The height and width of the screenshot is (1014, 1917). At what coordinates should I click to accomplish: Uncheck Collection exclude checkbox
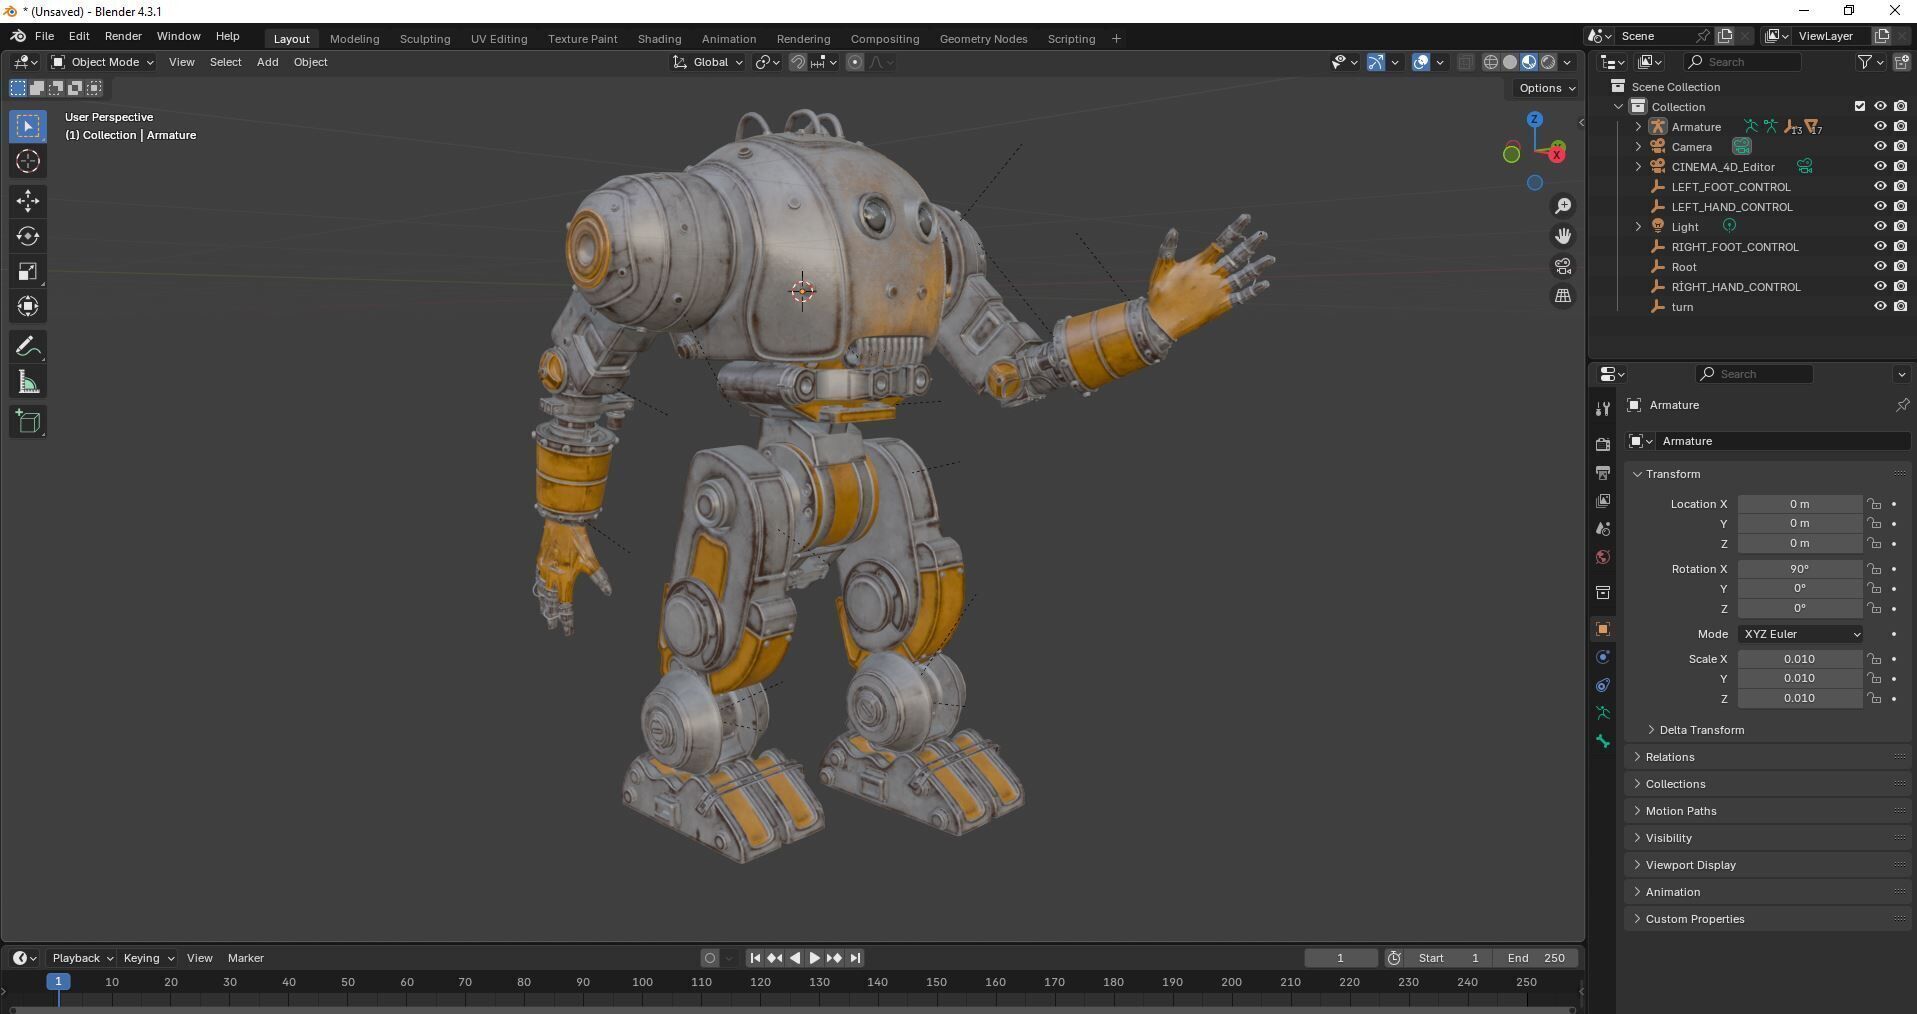coord(1860,106)
